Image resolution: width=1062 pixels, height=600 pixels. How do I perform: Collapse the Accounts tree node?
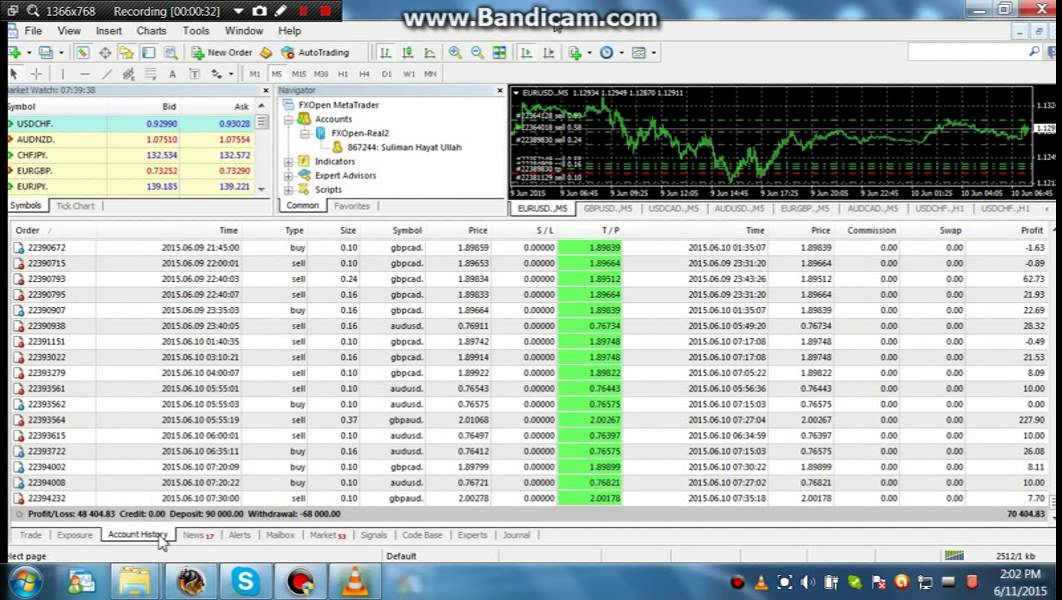coord(289,119)
